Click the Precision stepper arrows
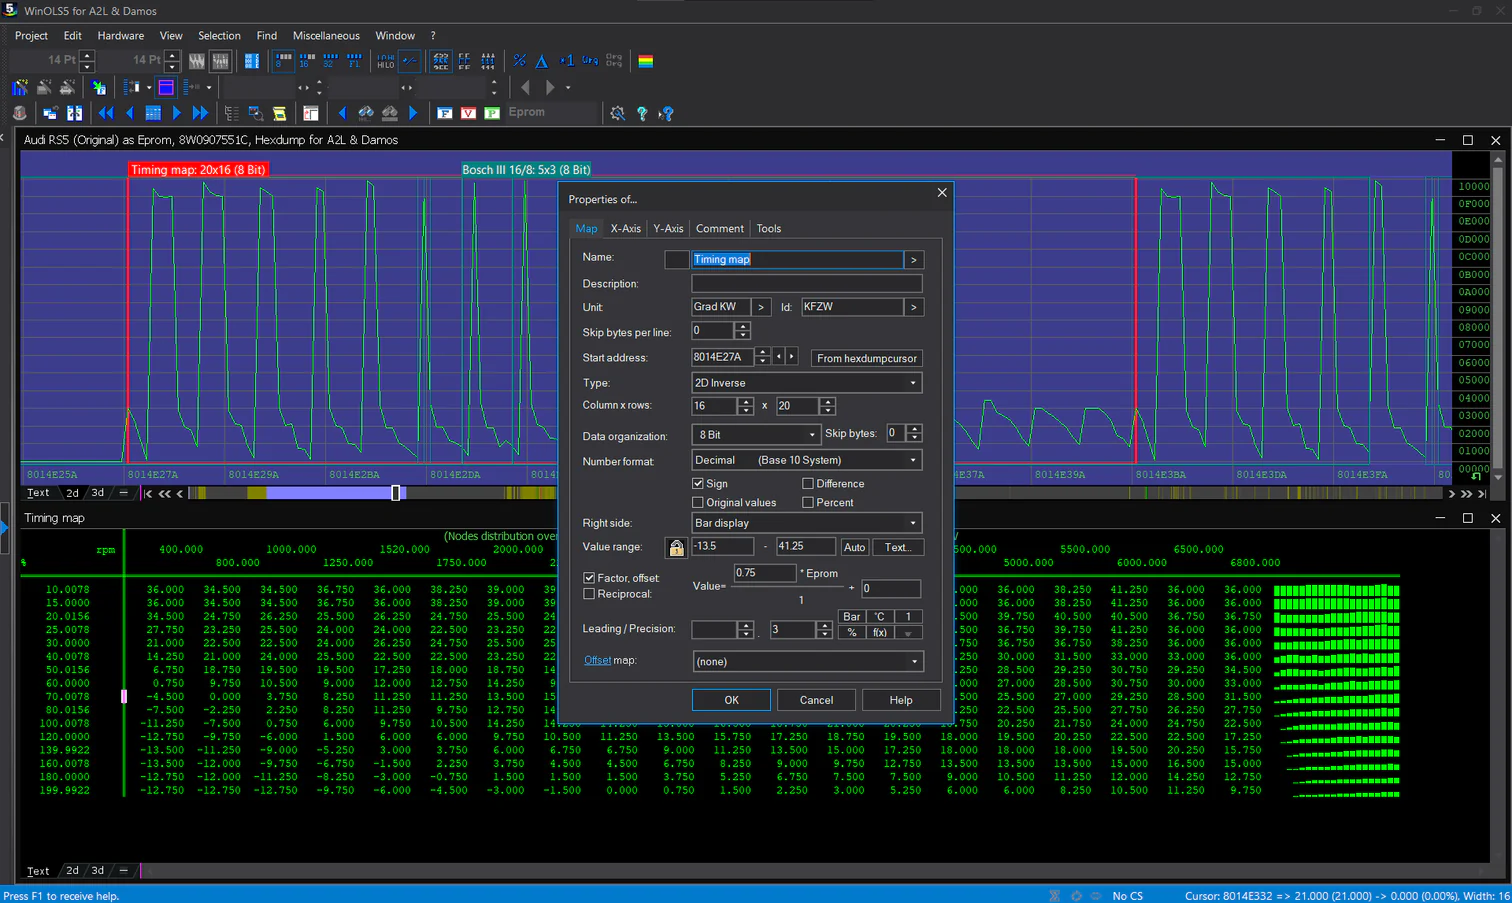Image resolution: width=1512 pixels, height=903 pixels. pos(824,629)
